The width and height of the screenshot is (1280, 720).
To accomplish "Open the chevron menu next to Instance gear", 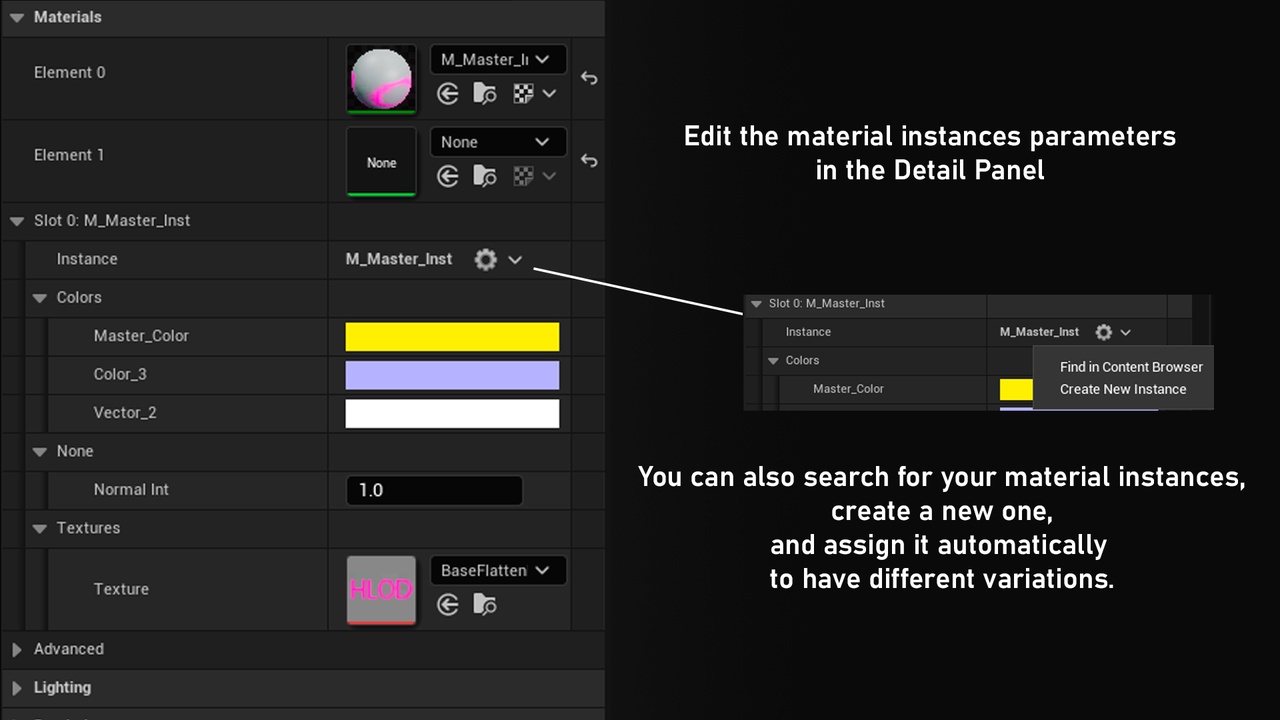I will 515,260.
